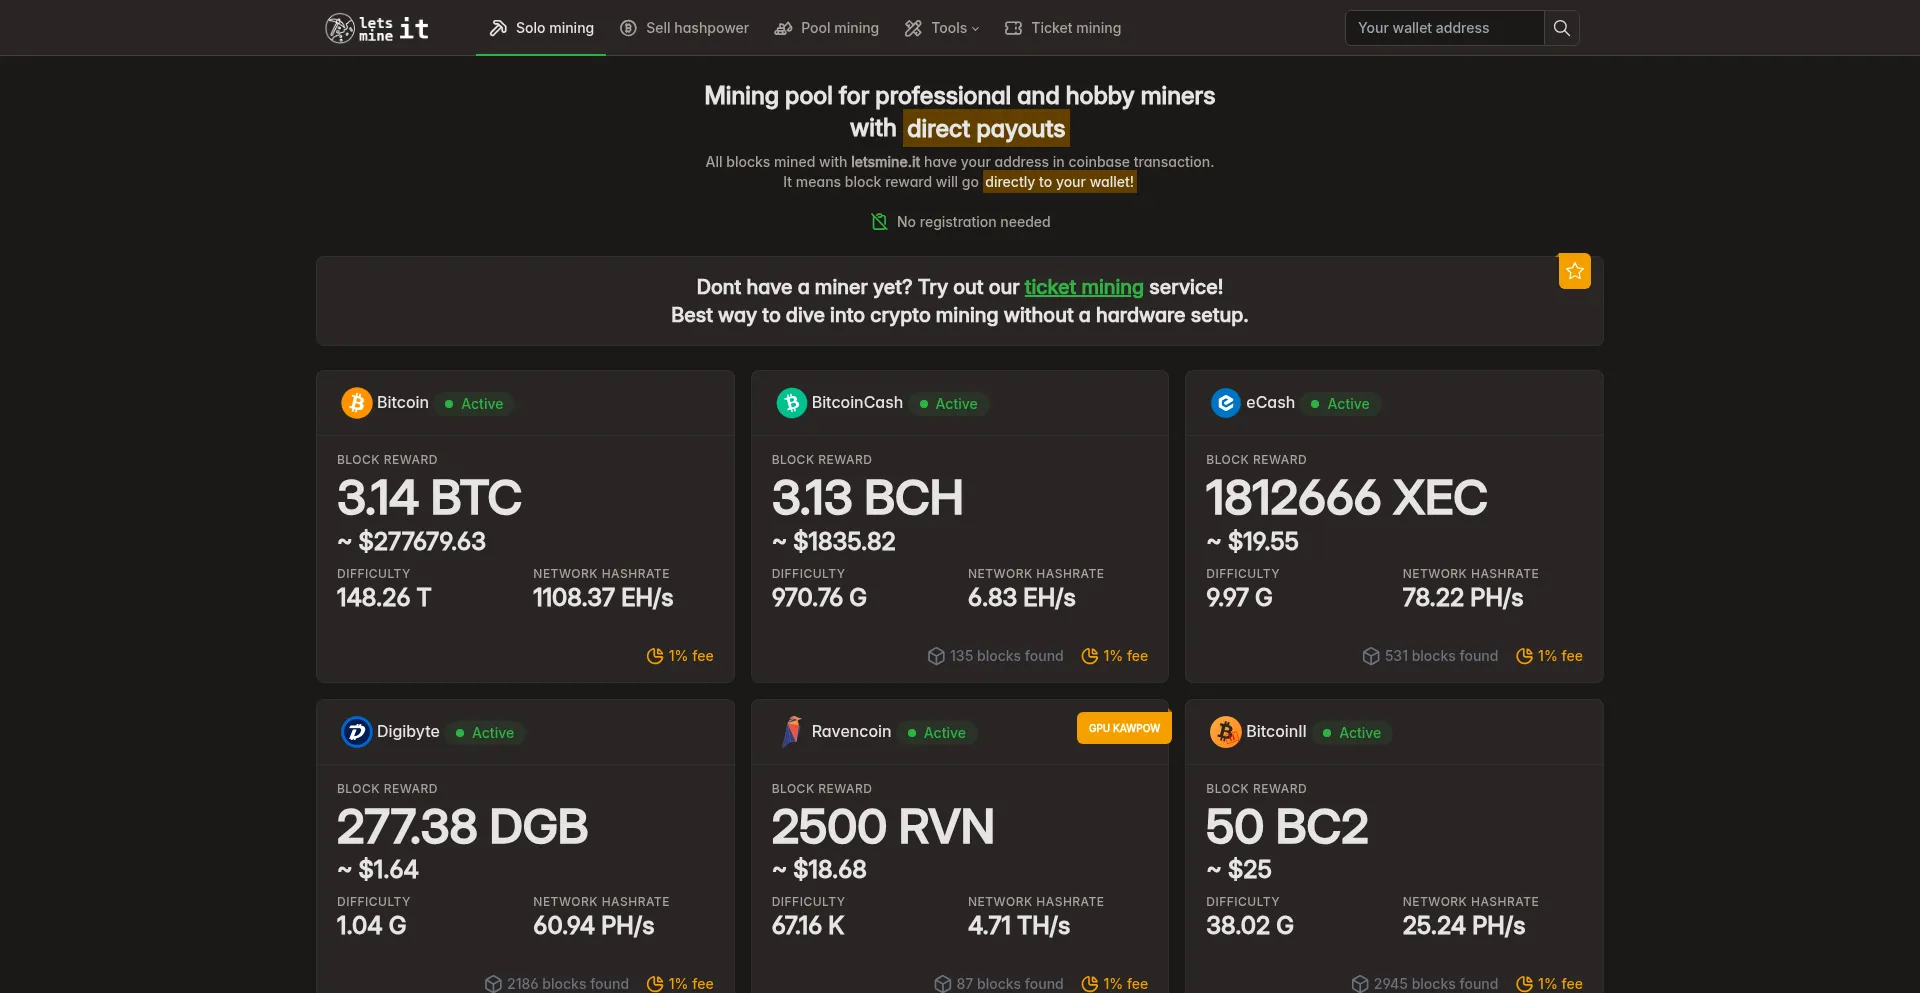Click the Ravencoin bird icon
The width and height of the screenshot is (1920, 993).
(791, 732)
